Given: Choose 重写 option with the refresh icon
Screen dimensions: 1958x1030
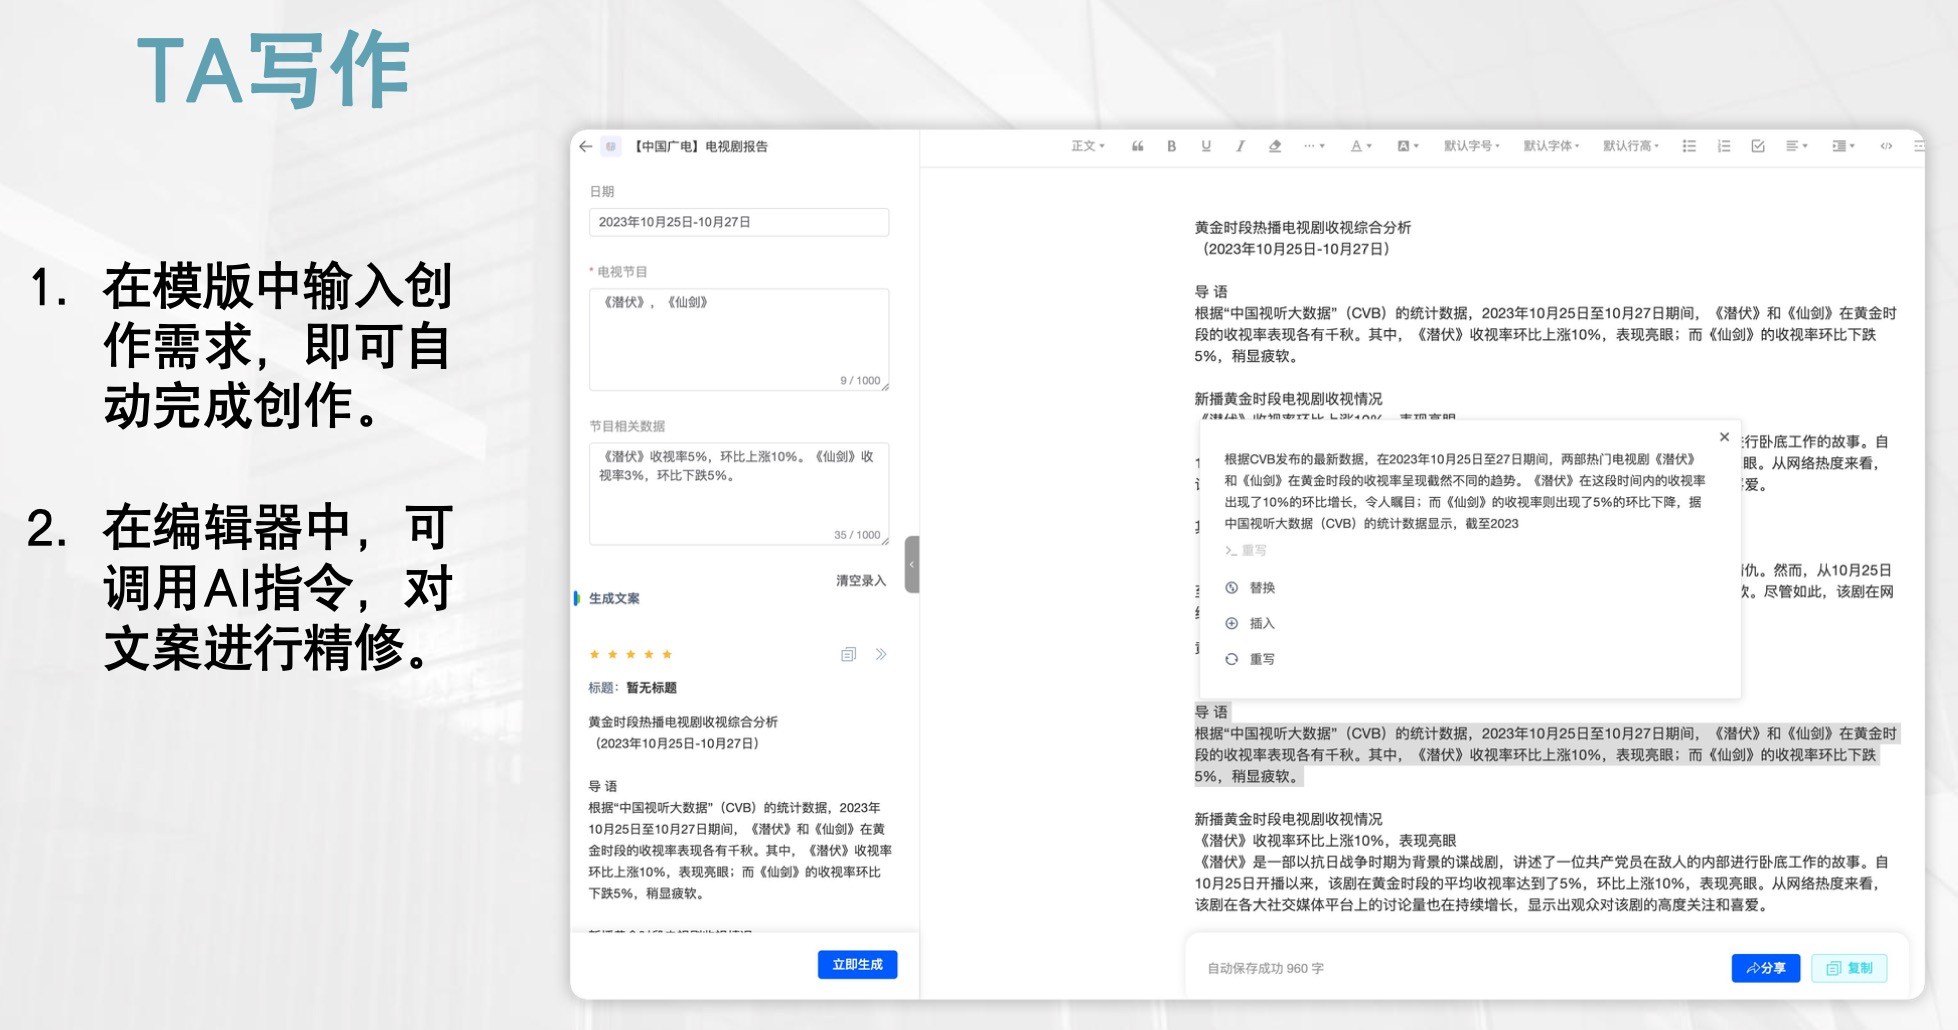Looking at the screenshot, I should point(1250,659).
